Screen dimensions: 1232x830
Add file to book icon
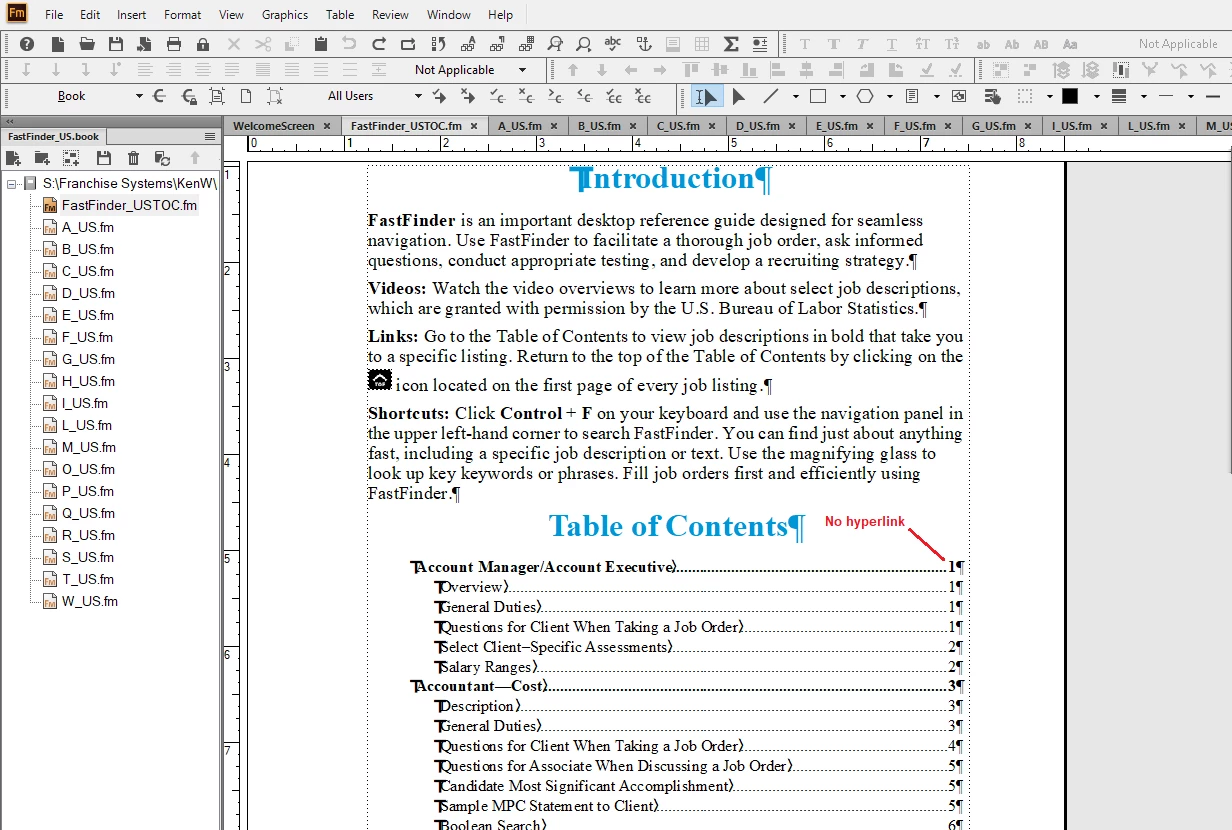click(13, 158)
